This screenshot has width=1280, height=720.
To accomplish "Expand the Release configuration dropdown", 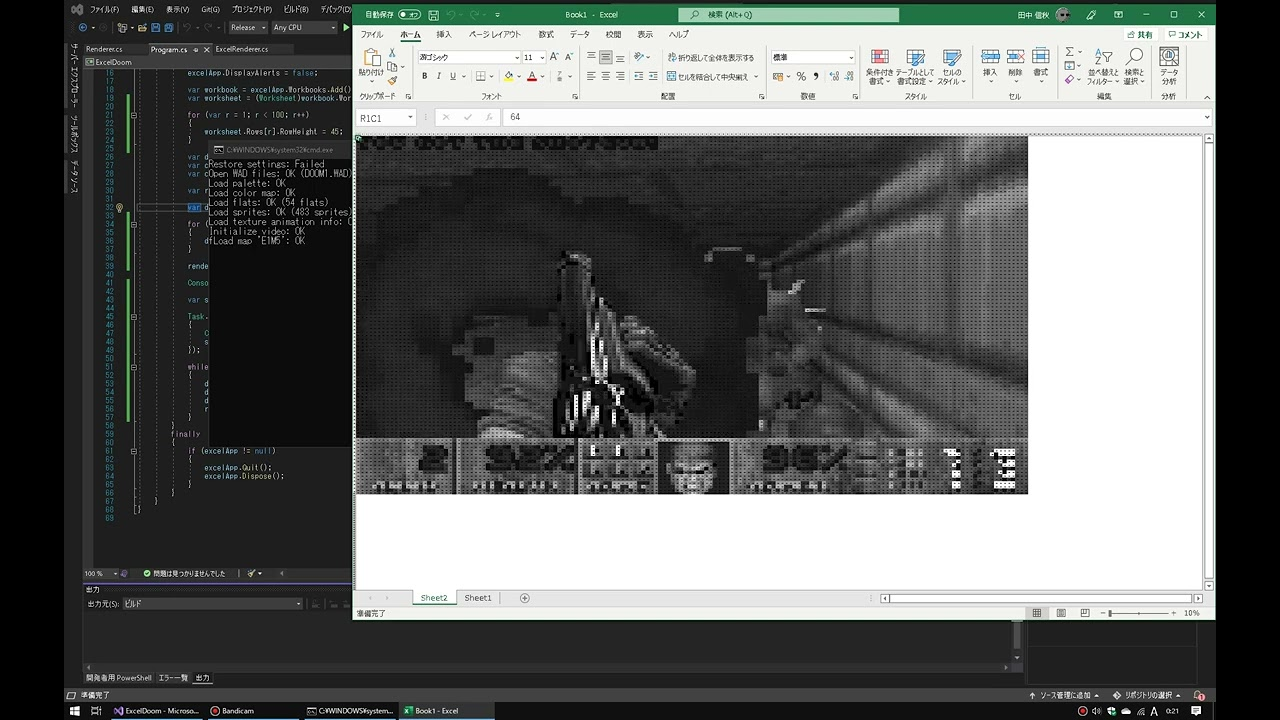I will pyautogui.click(x=247, y=28).
